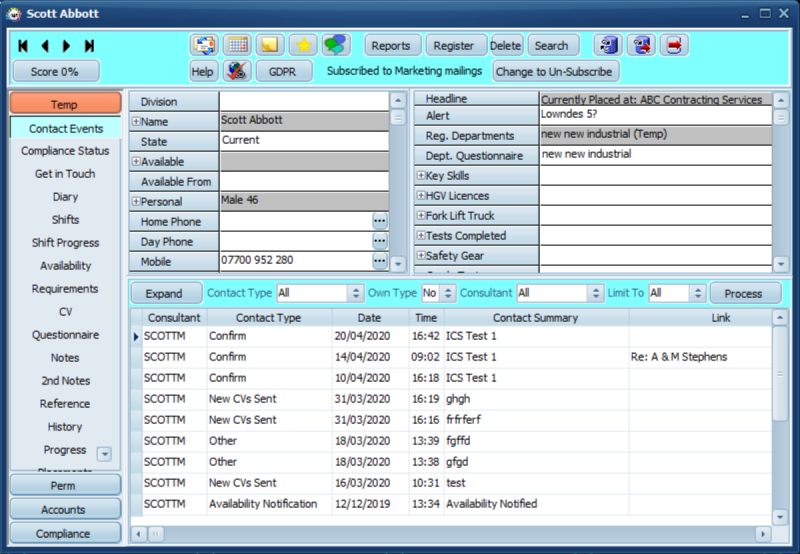Expand the Fork Lift Truck section
Screen dimensions: 800x554
pyautogui.click(x=421, y=215)
